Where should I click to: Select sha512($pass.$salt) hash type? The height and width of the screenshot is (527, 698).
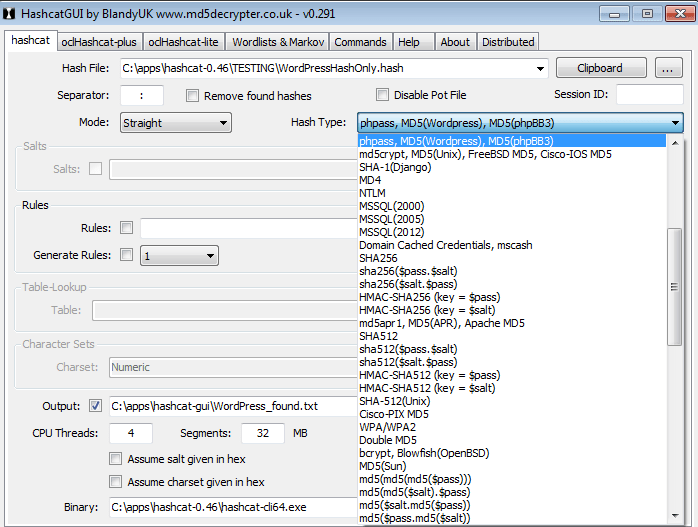click(x=512, y=349)
